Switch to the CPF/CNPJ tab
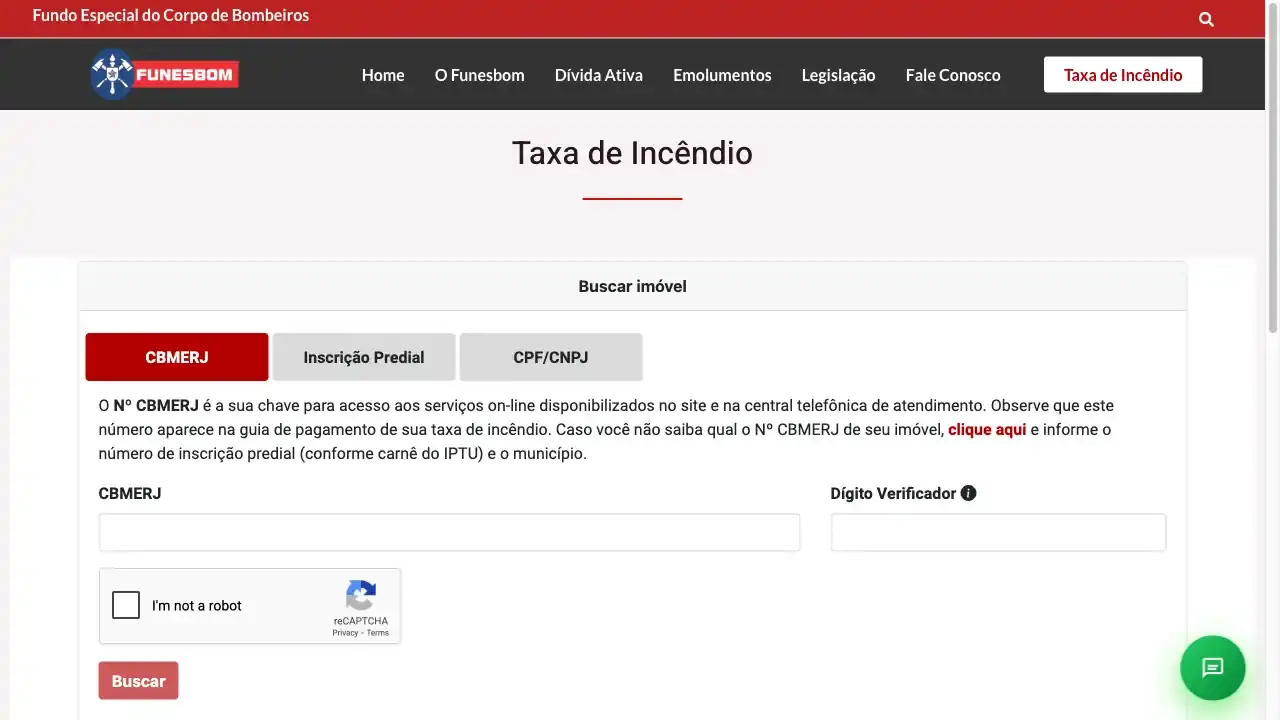 tap(551, 357)
